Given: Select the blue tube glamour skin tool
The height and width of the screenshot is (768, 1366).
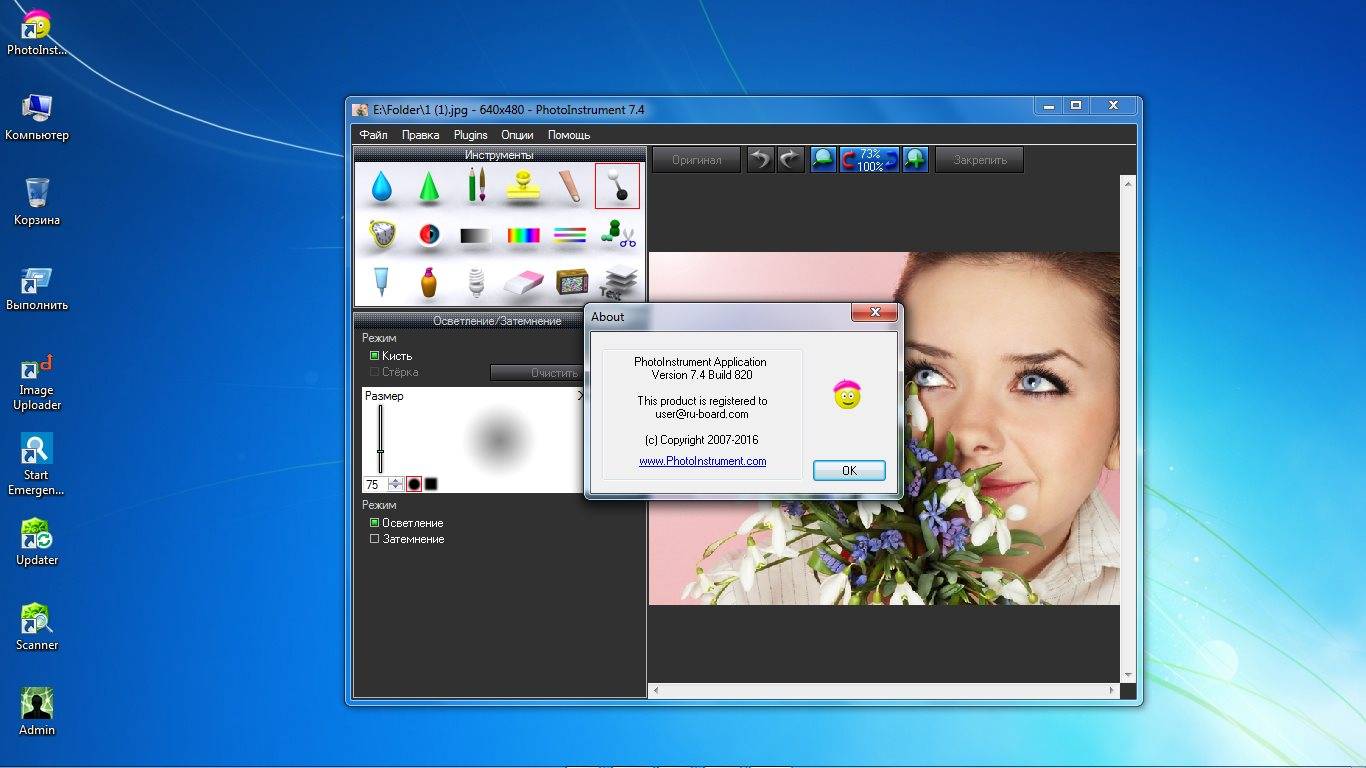Looking at the screenshot, I should point(381,282).
